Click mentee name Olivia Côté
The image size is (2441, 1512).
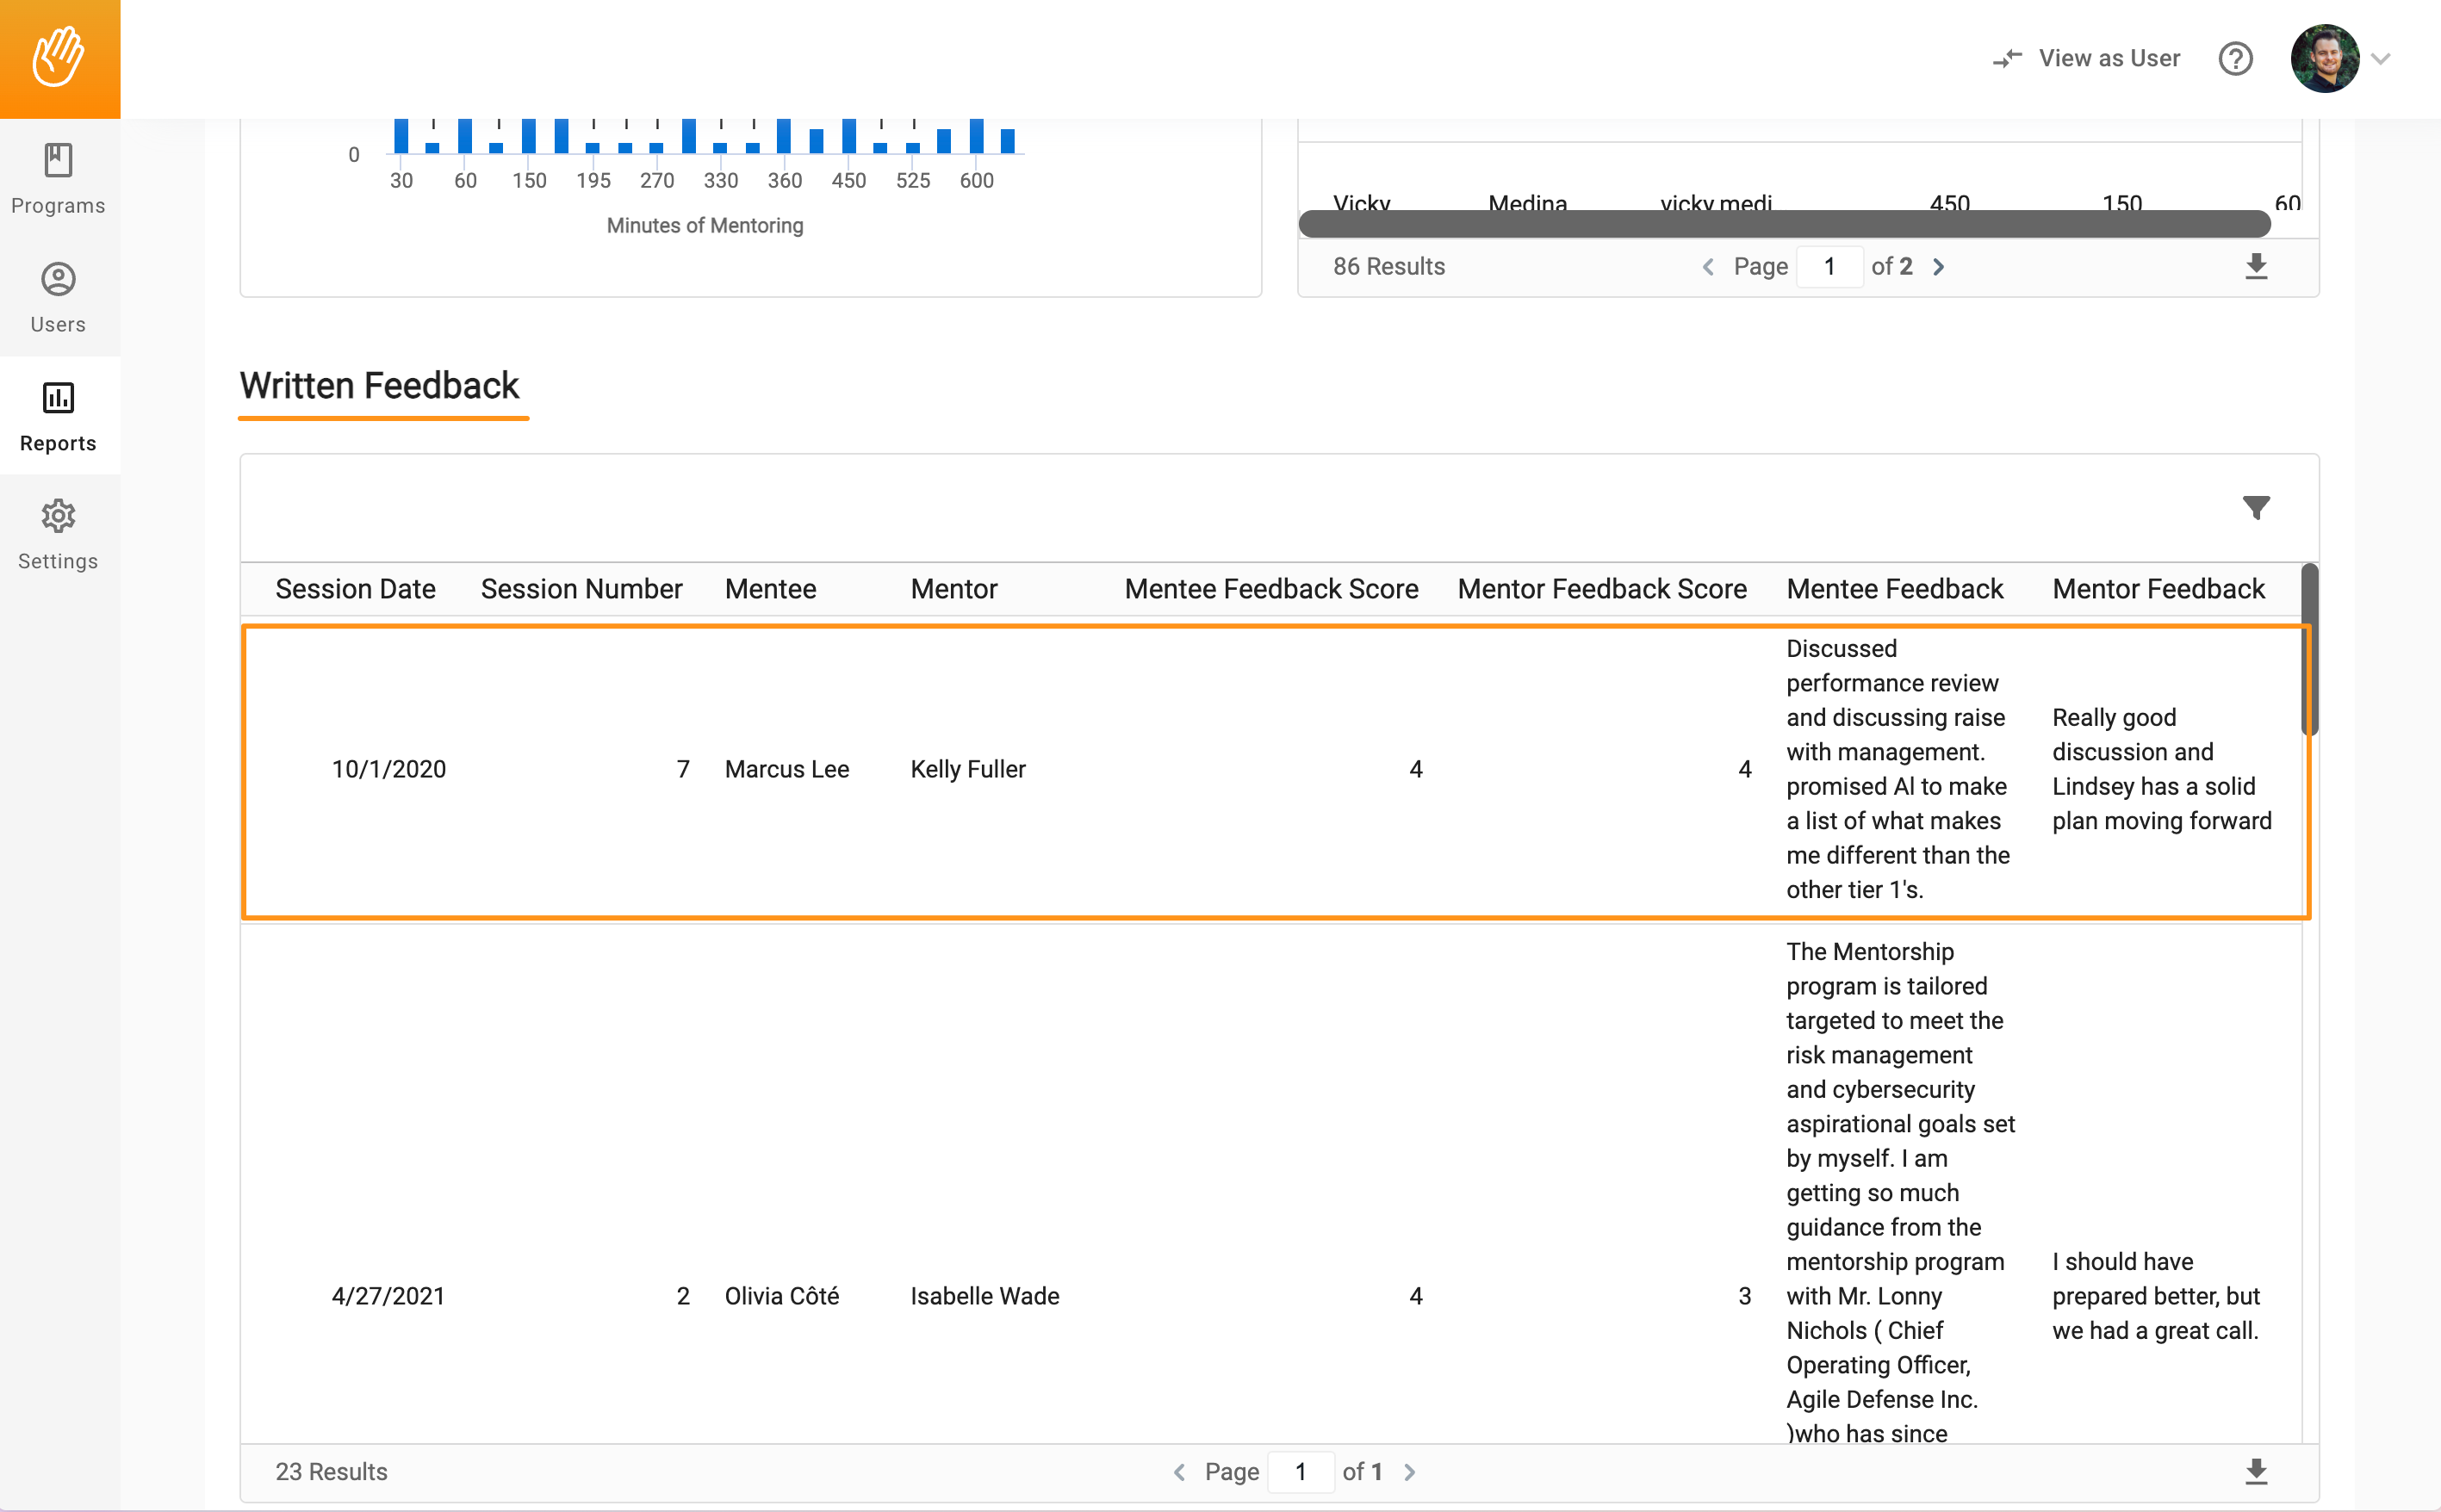tap(781, 1296)
